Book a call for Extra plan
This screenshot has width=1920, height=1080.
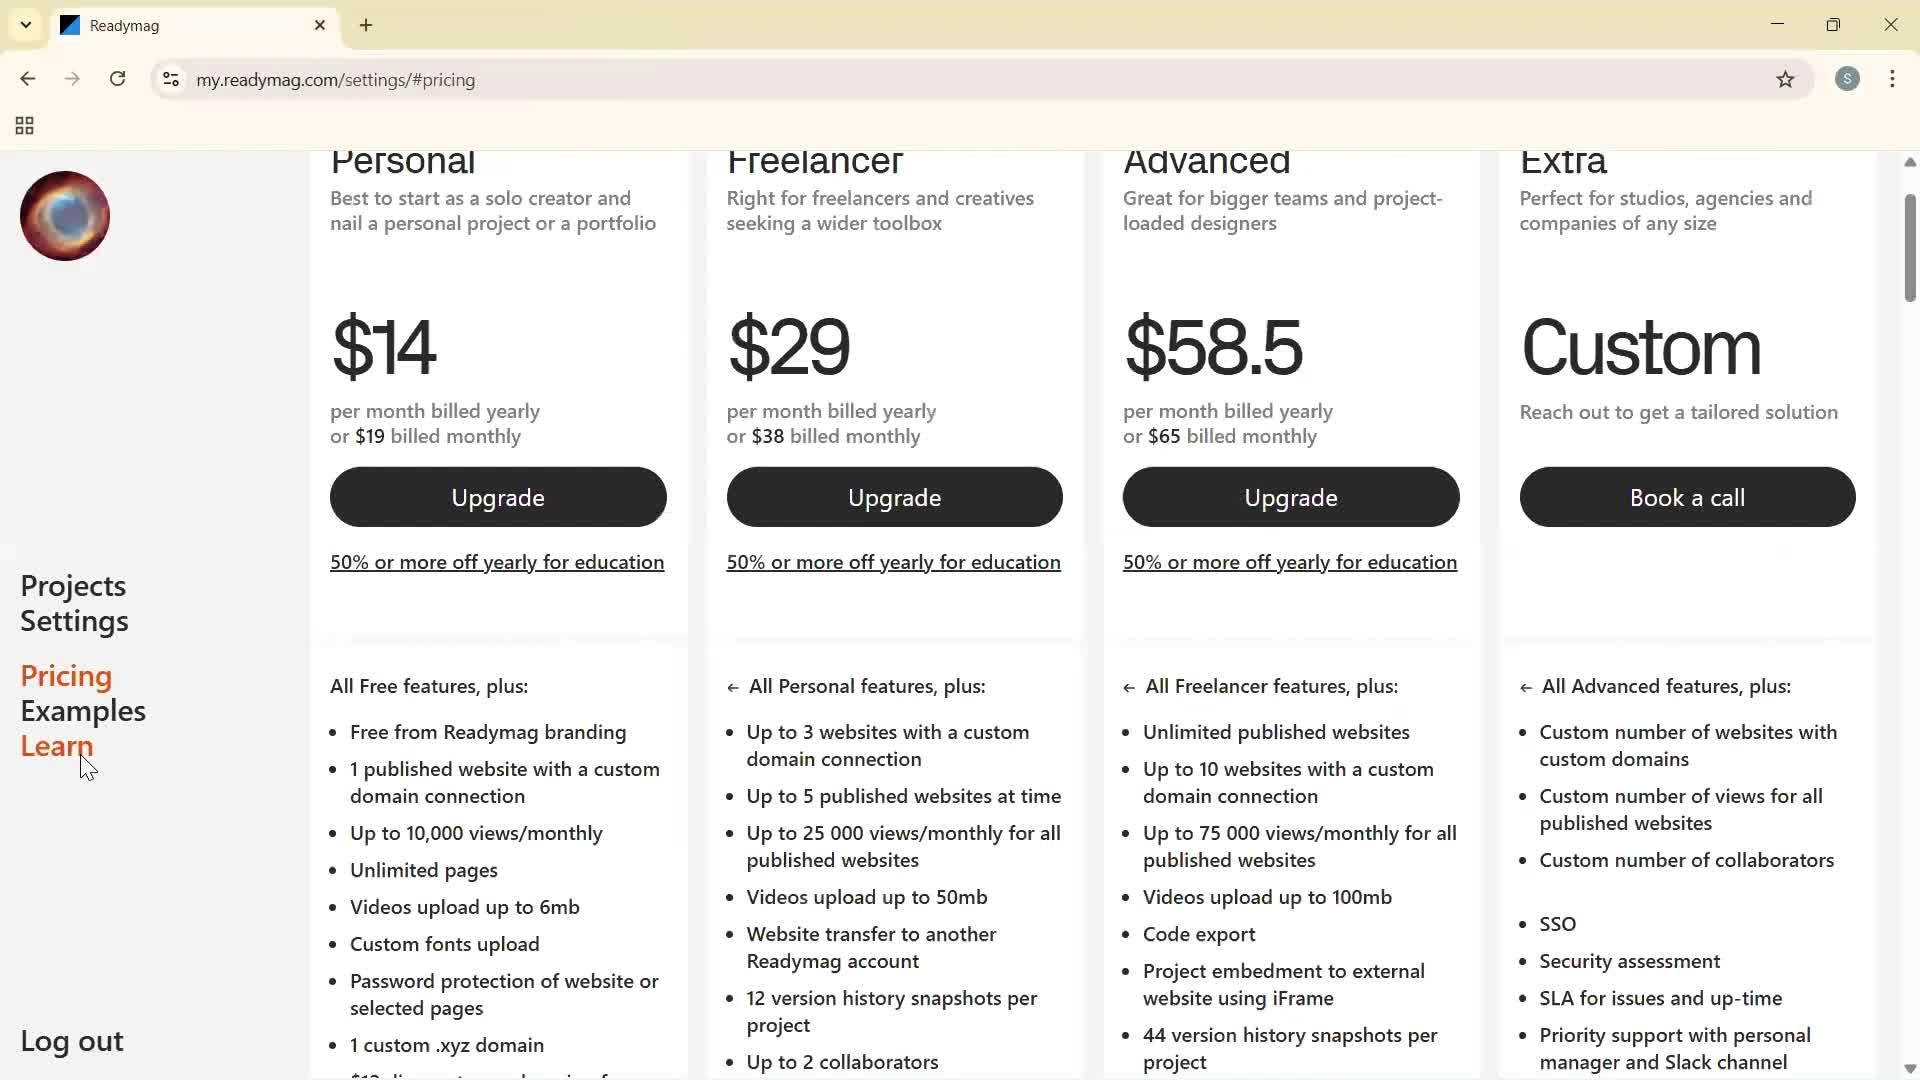pyautogui.click(x=1687, y=497)
